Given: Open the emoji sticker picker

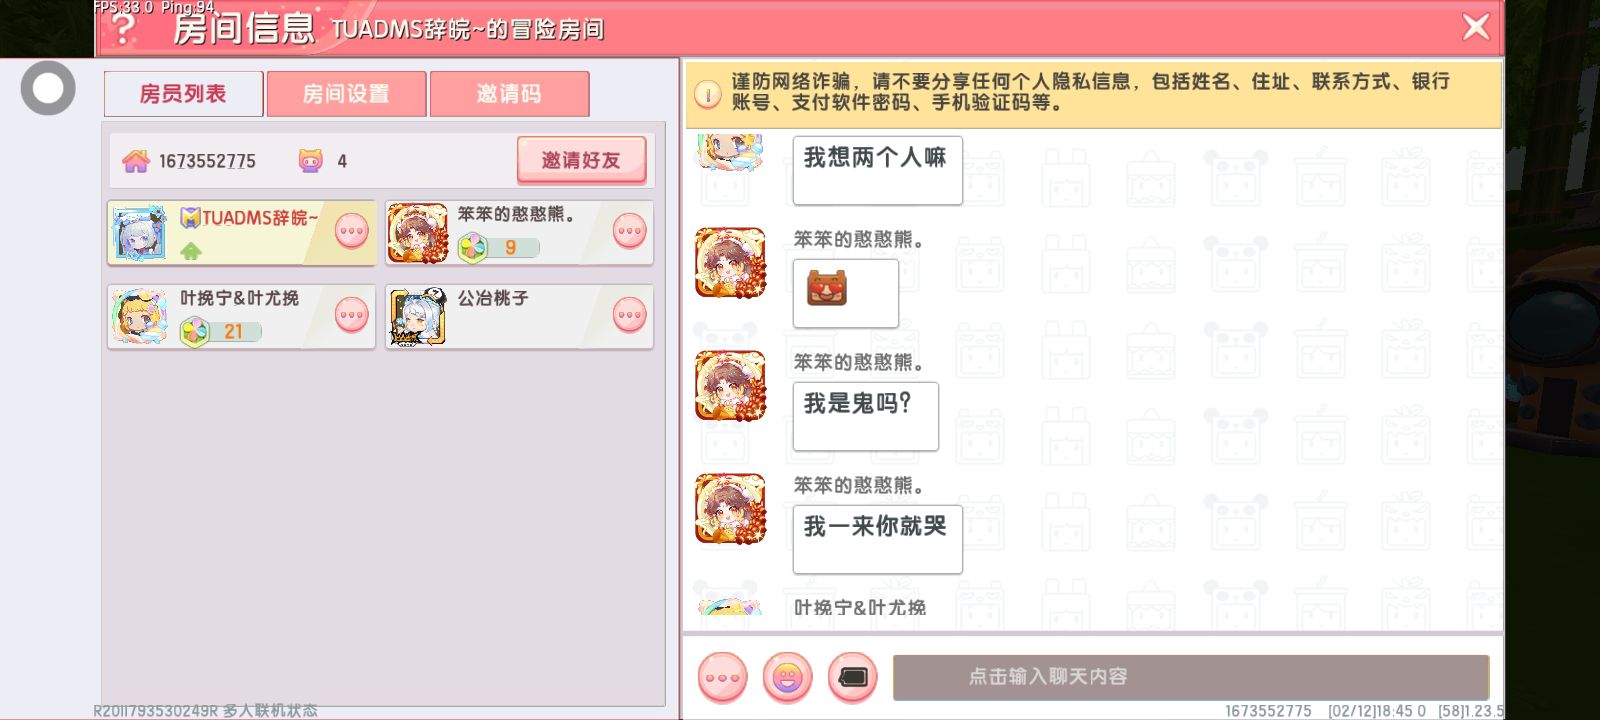Looking at the screenshot, I should click(788, 677).
